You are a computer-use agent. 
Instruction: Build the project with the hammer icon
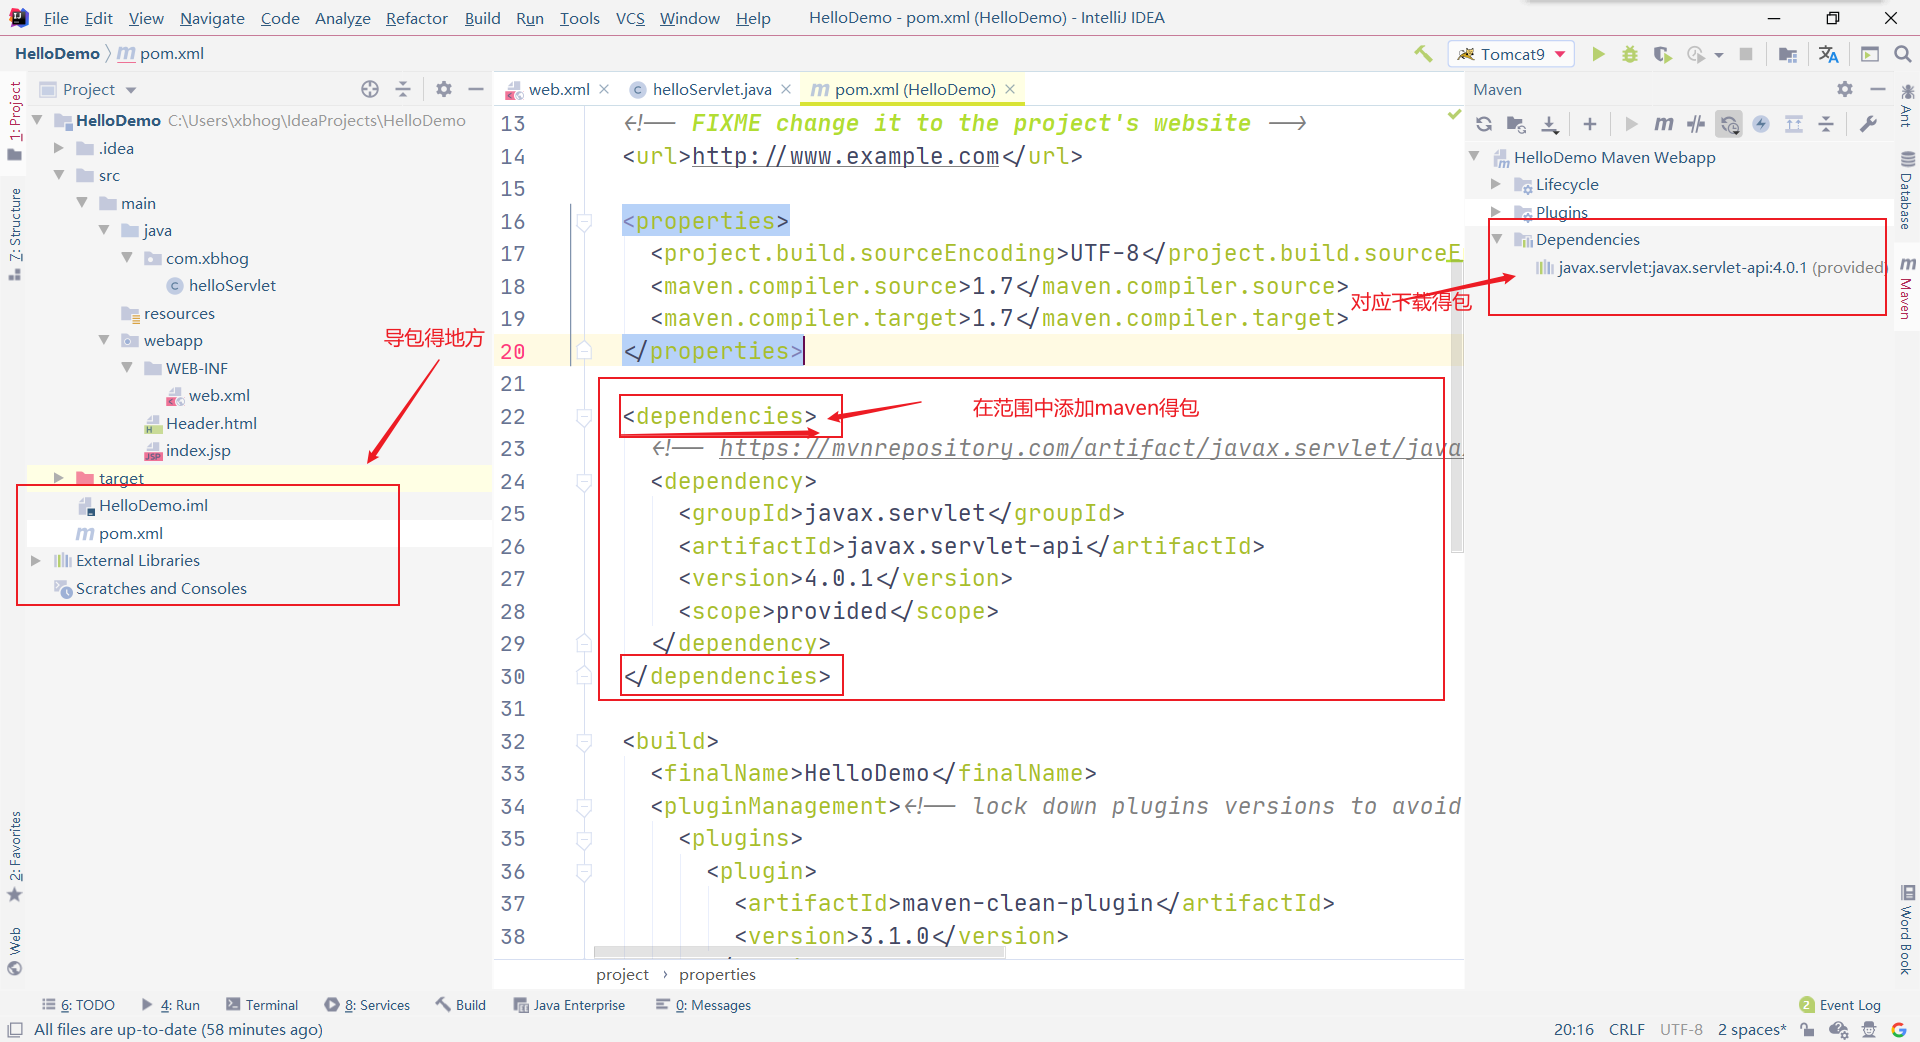[1423, 54]
